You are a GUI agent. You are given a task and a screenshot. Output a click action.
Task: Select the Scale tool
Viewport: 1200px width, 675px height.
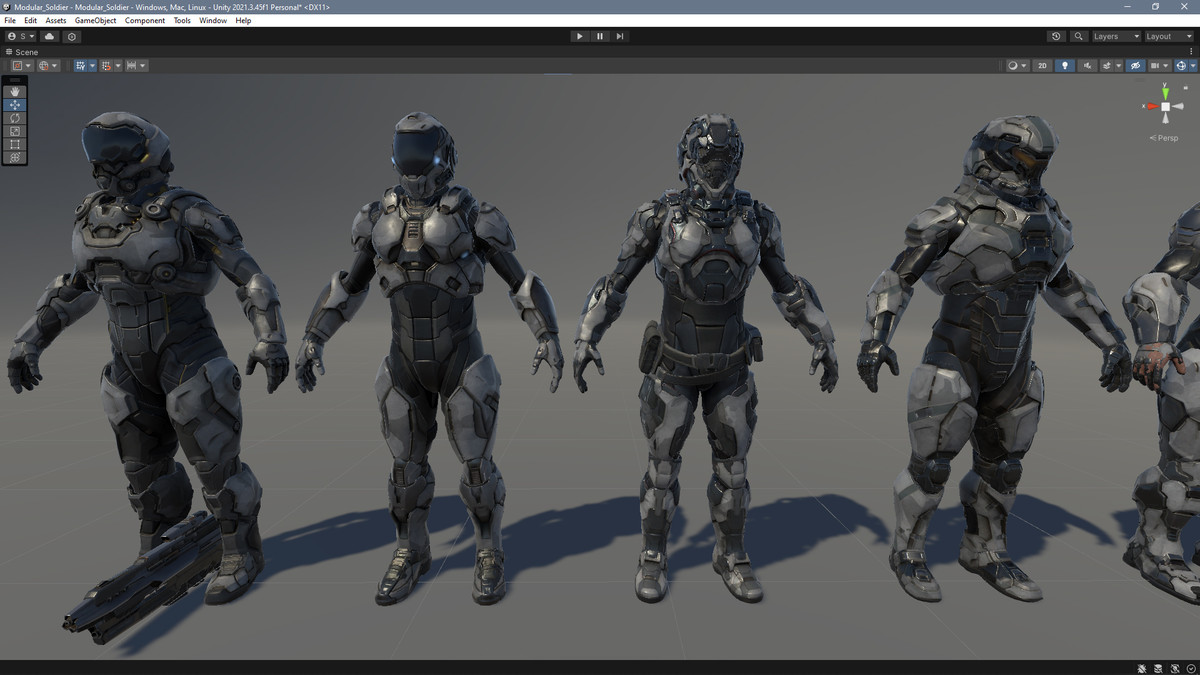click(x=15, y=131)
